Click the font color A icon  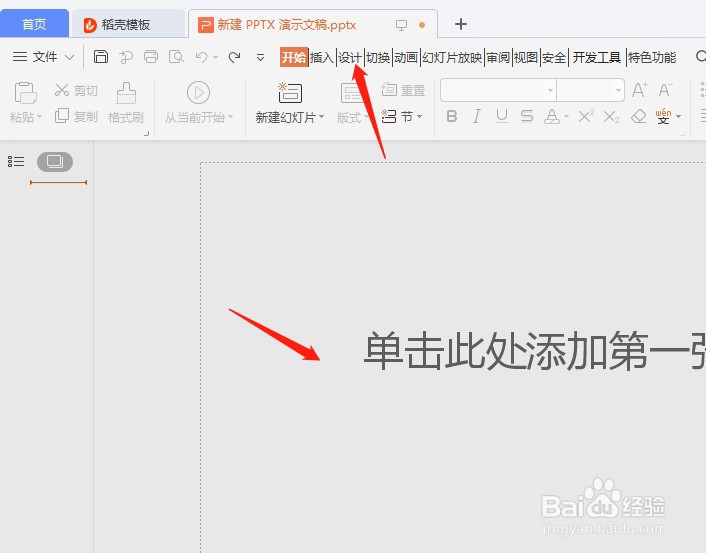click(x=552, y=116)
